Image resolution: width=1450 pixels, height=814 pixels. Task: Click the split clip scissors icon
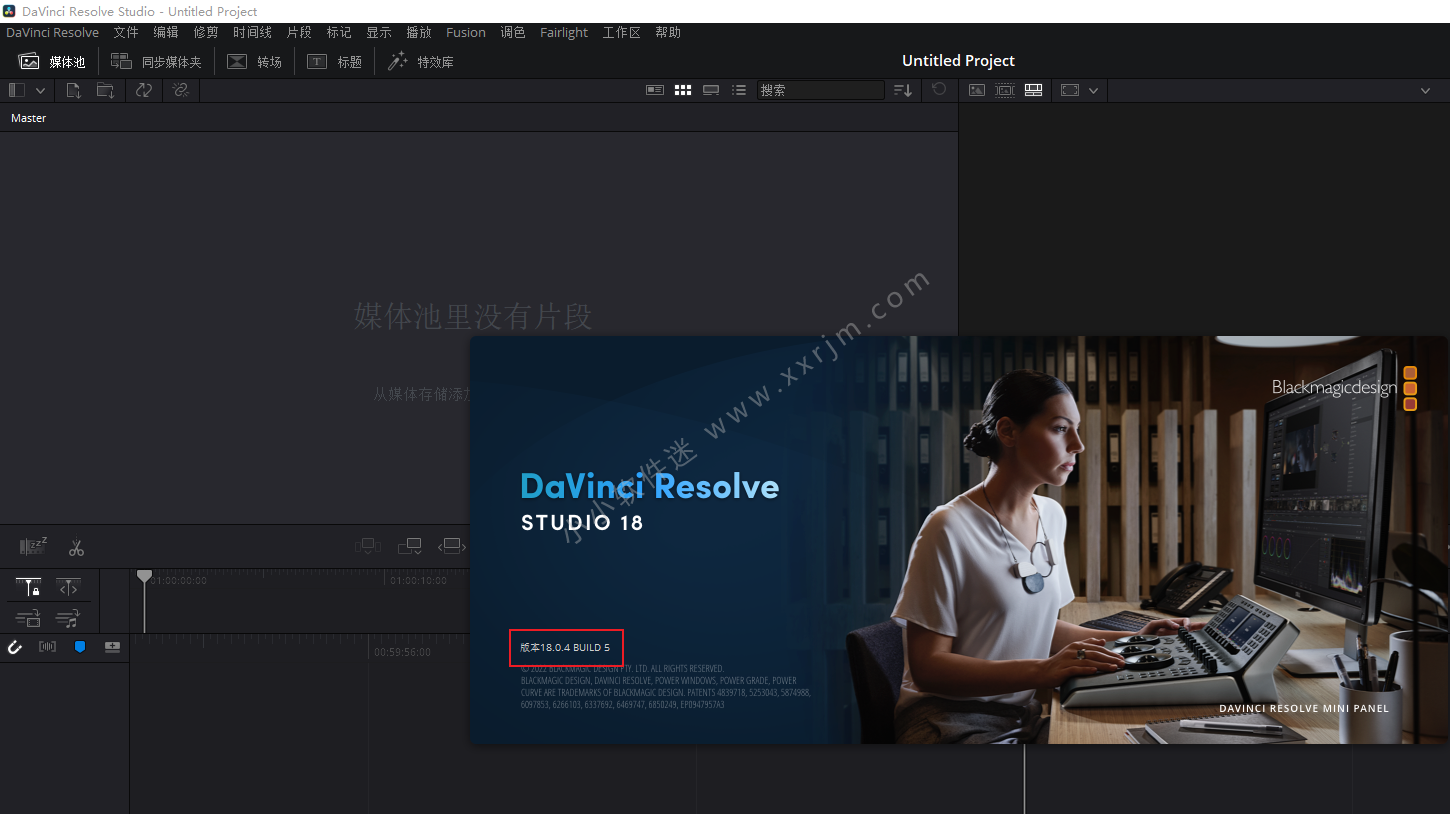point(76,548)
